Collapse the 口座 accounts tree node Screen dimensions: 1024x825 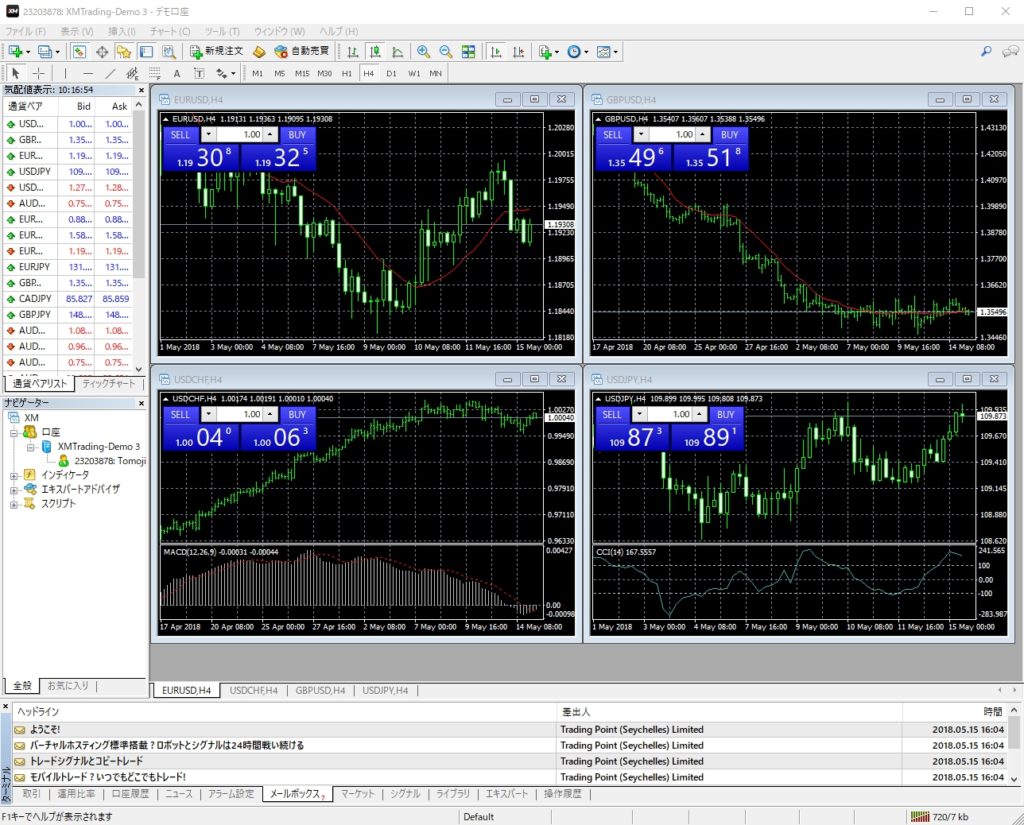pyautogui.click(x=14, y=432)
